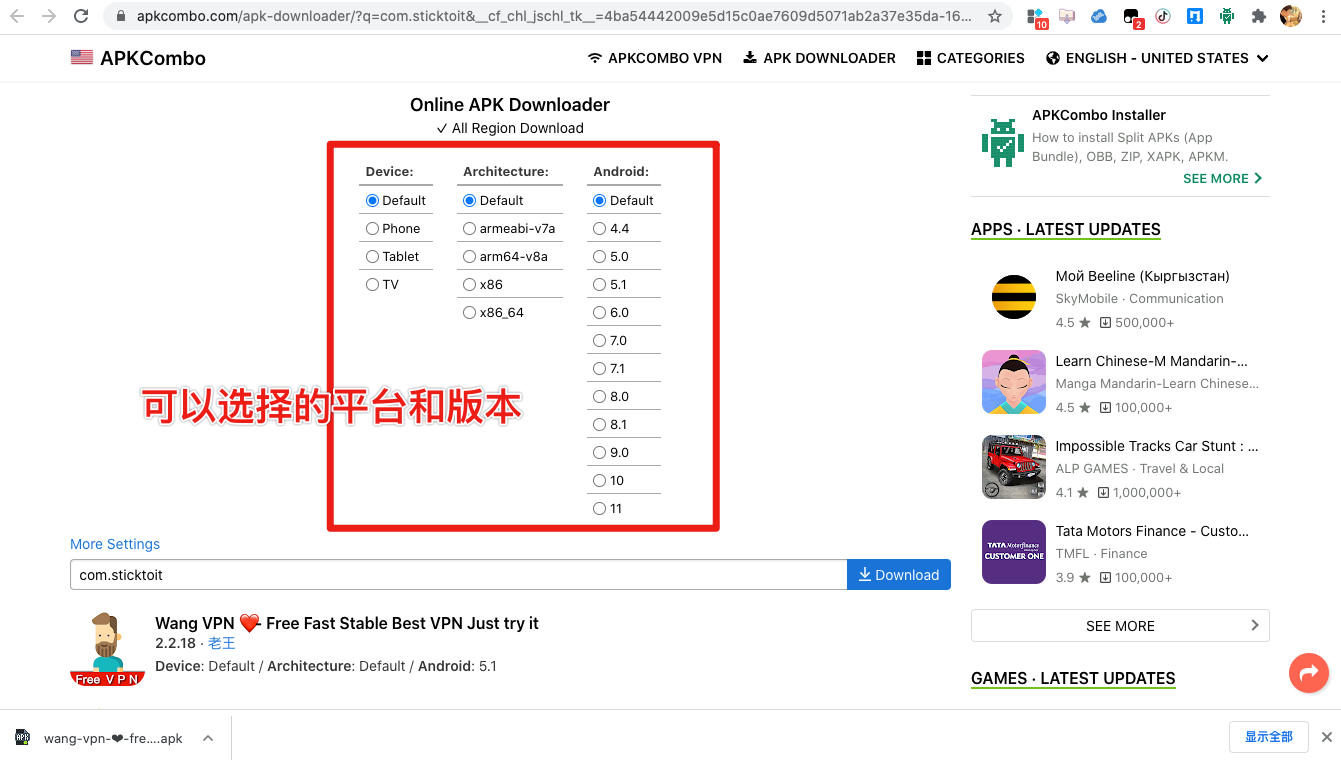Choose Android version 8.1

tap(600, 425)
